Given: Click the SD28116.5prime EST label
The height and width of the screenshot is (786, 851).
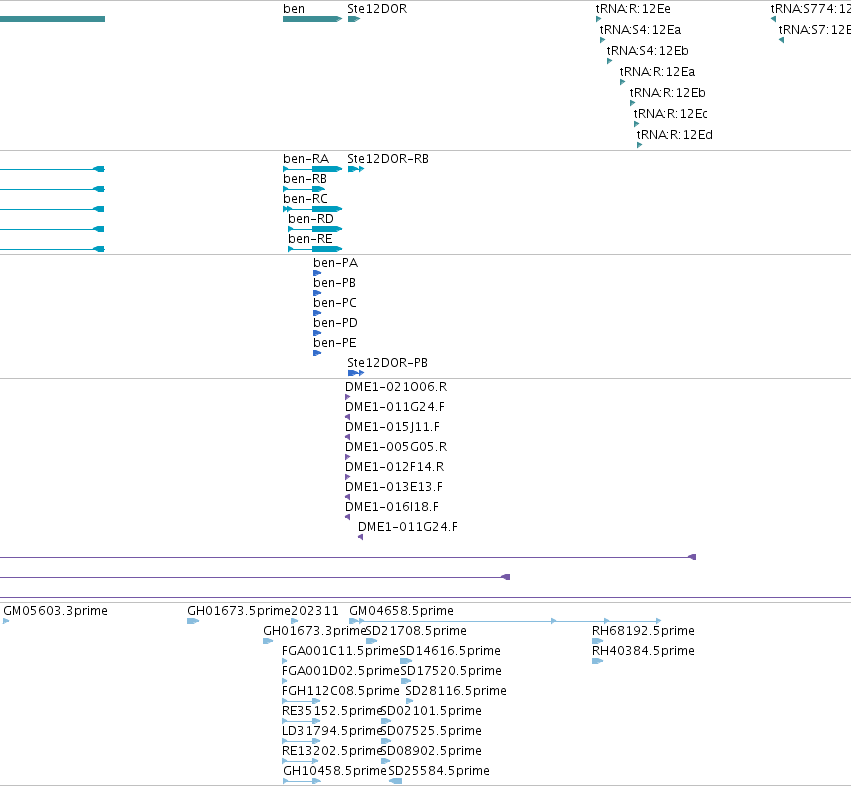Looking at the screenshot, I should [x=456, y=692].
